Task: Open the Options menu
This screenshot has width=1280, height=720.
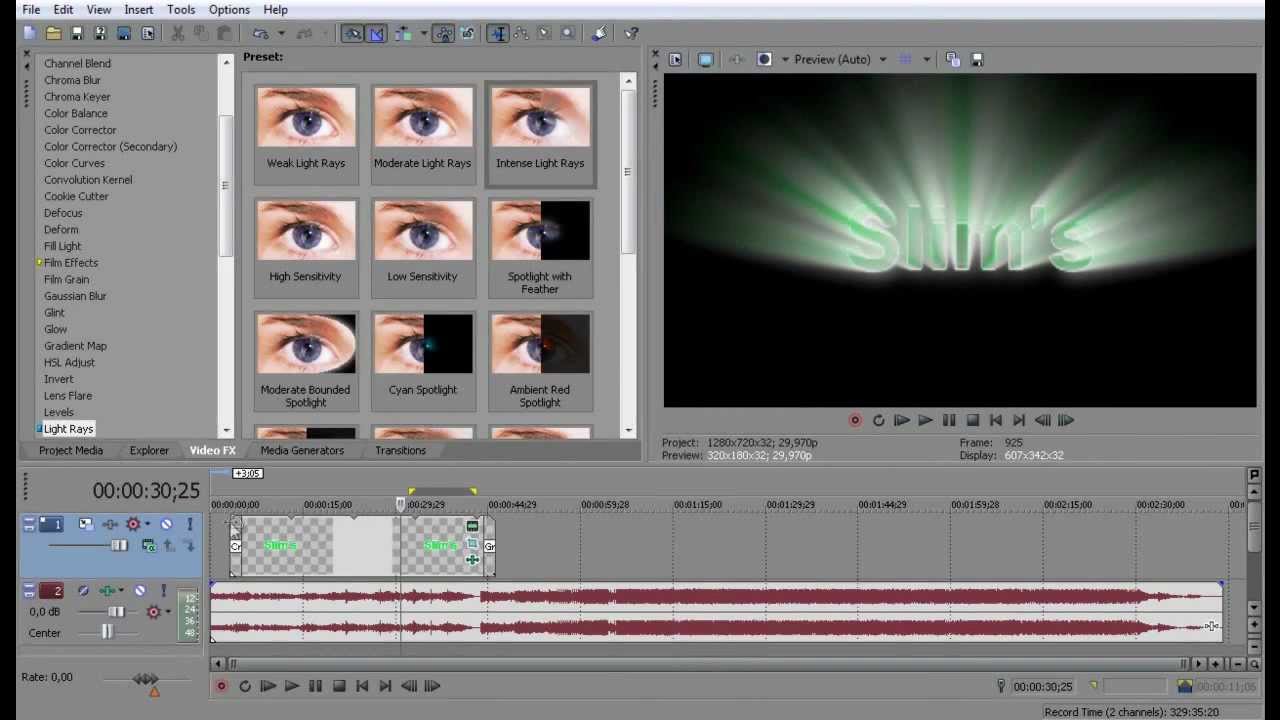Action: pos(229,10)
